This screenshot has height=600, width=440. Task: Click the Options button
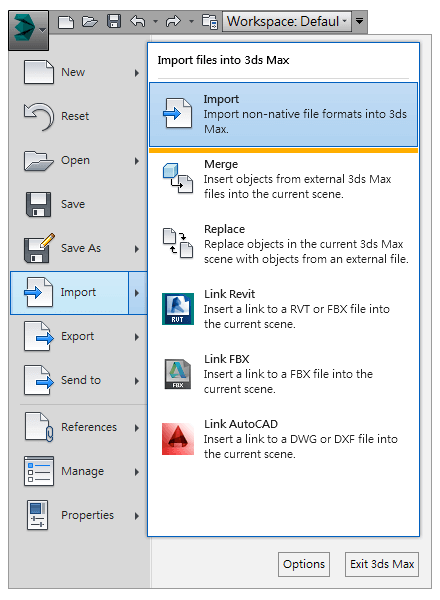coord(304,564)
